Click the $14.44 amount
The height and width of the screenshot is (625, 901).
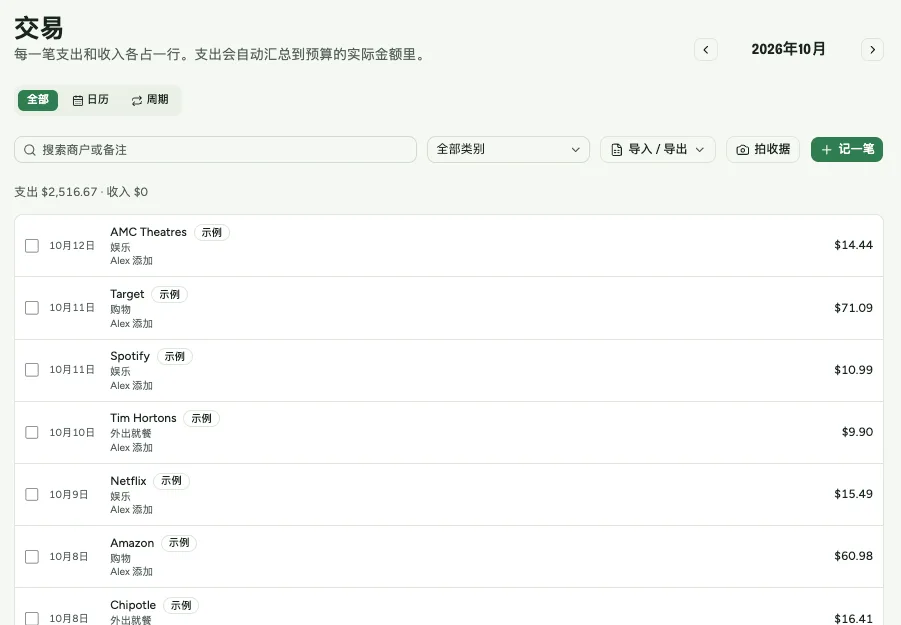[x=853, y=245]
